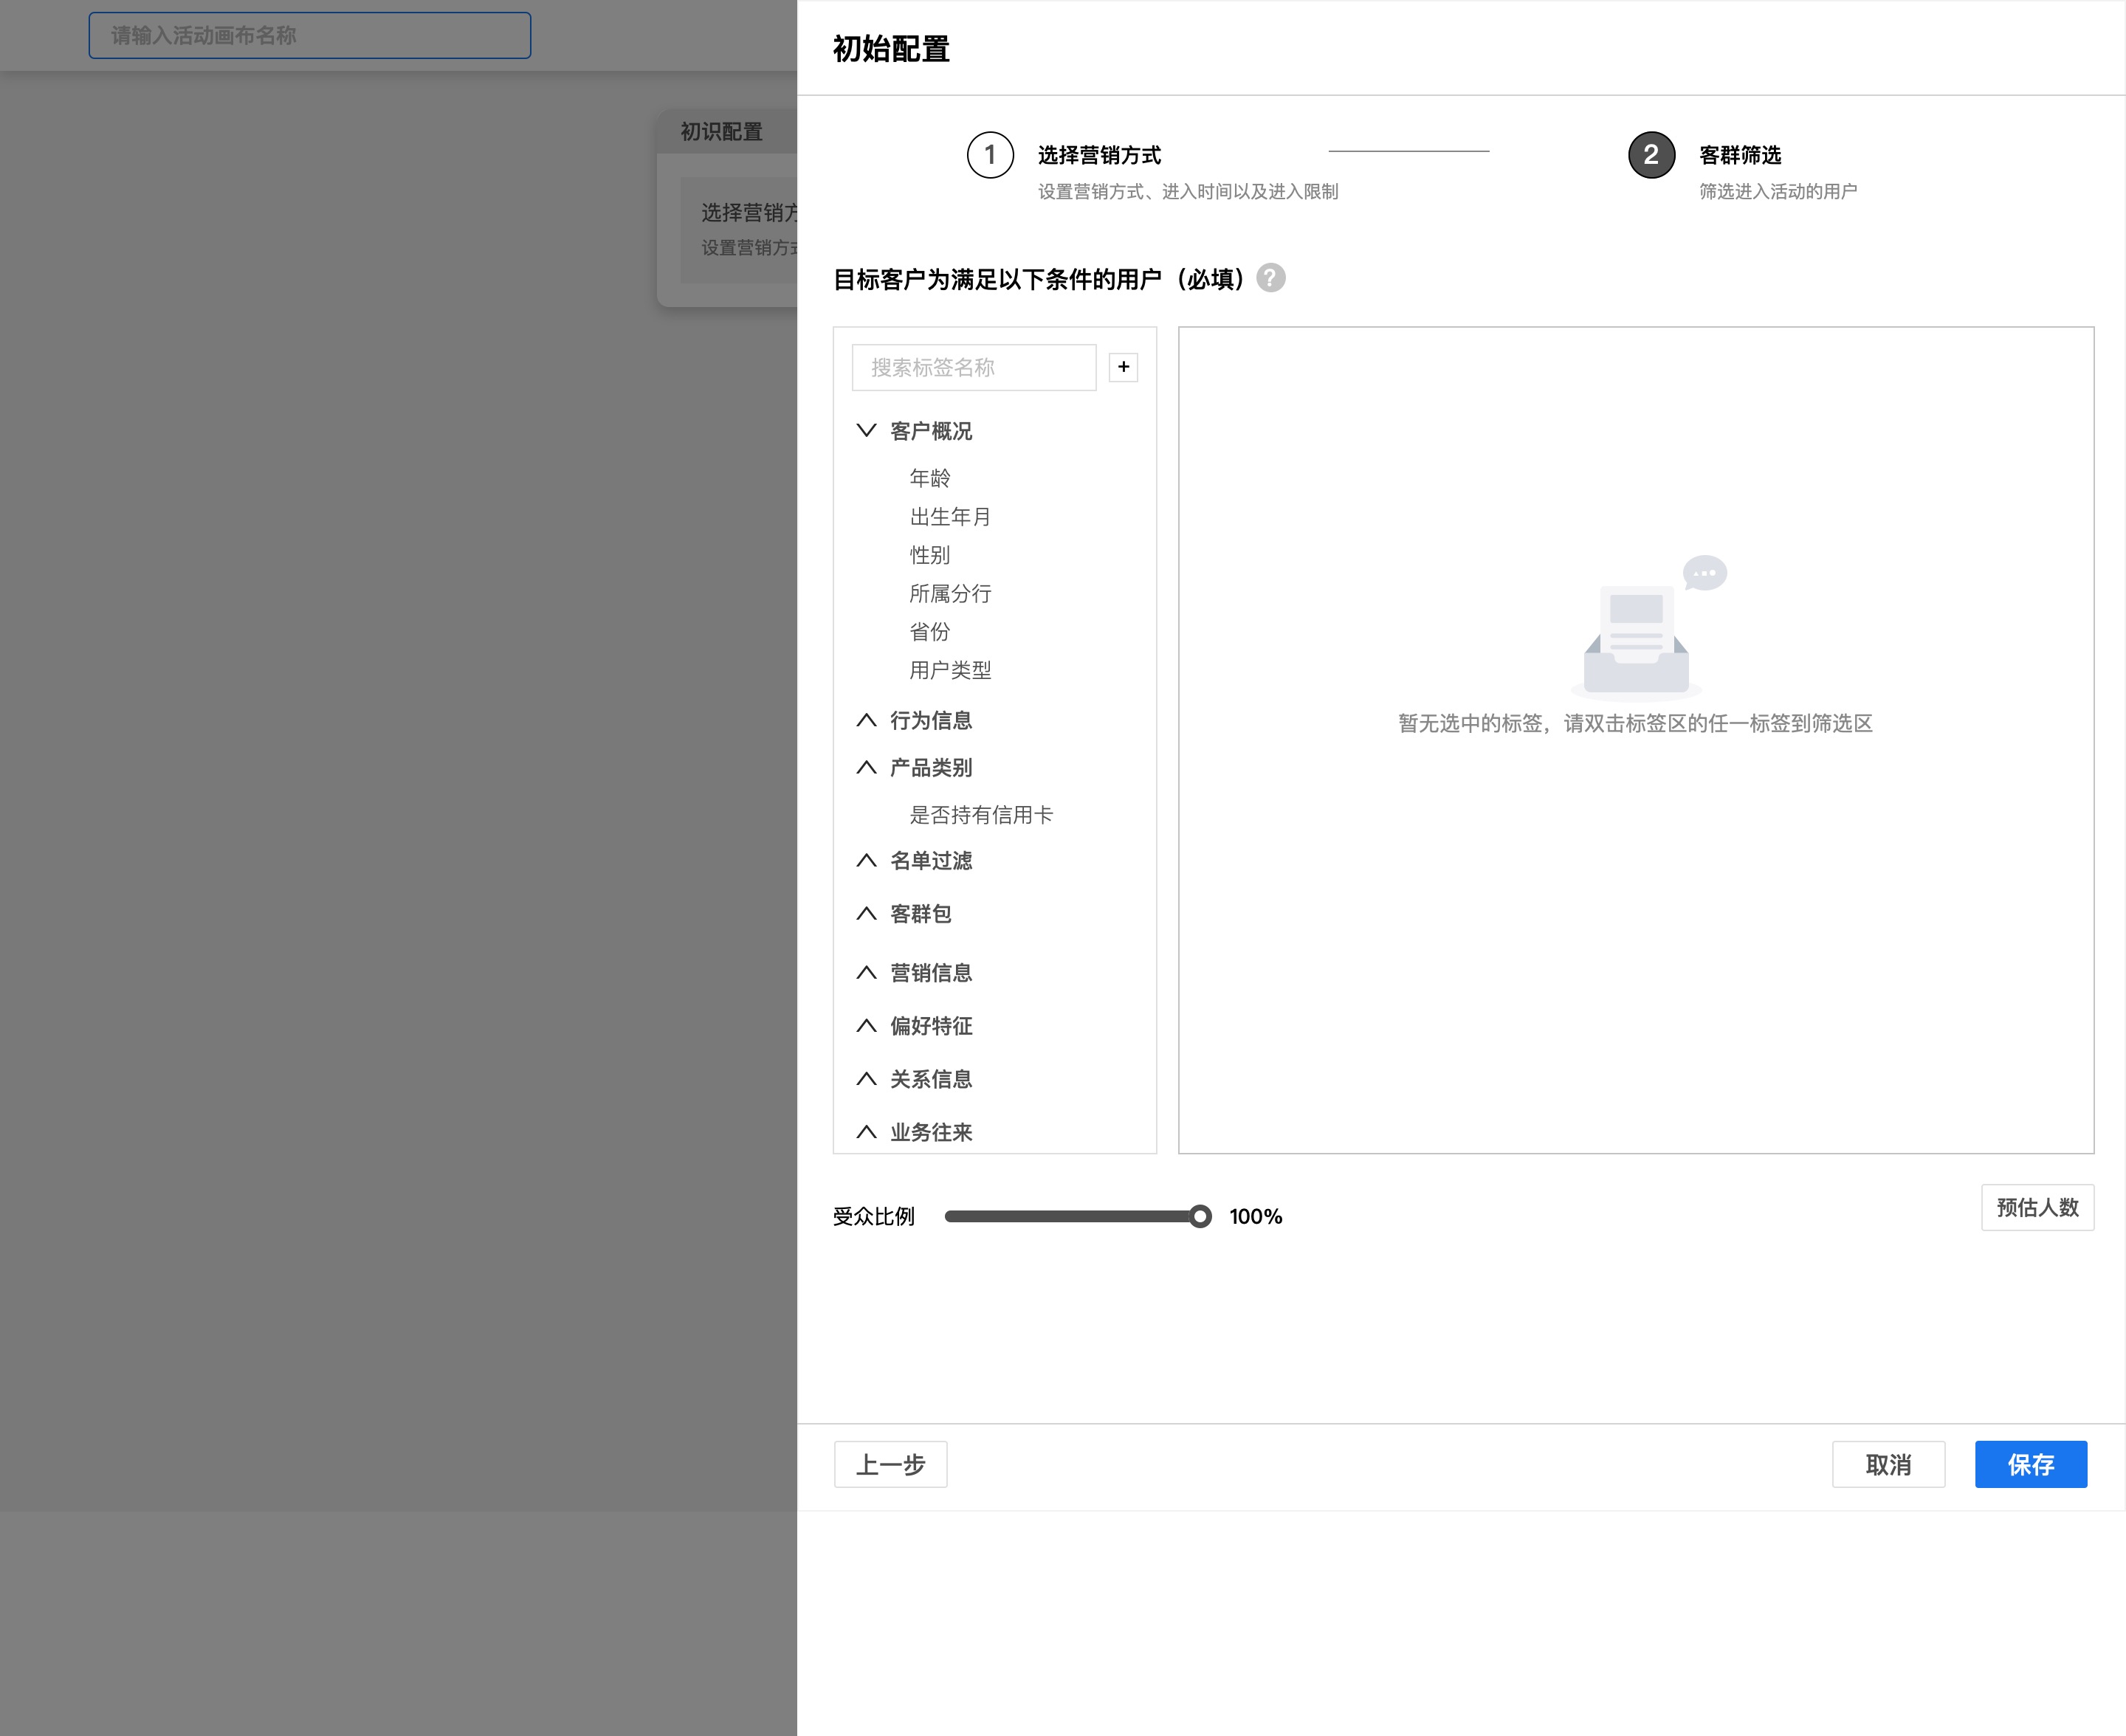
Task: Click the help question mark icon
Action: click(1270, 278)
